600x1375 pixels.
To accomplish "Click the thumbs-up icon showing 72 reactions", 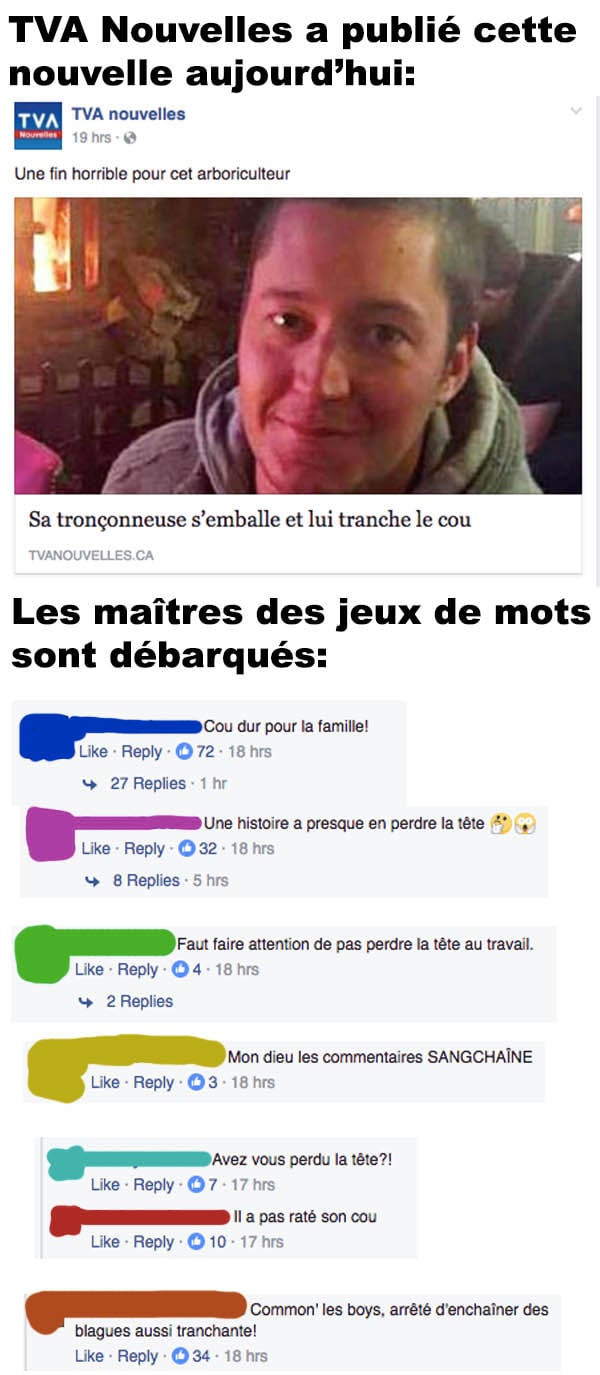I will point(184,751).
